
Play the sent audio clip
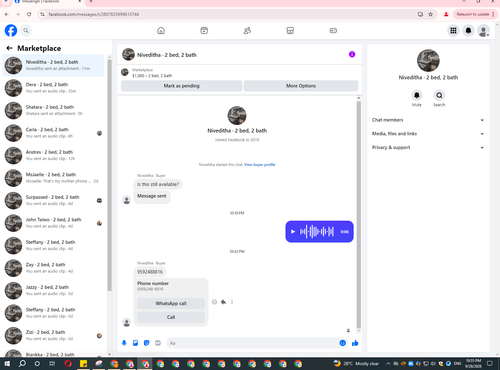293,231
